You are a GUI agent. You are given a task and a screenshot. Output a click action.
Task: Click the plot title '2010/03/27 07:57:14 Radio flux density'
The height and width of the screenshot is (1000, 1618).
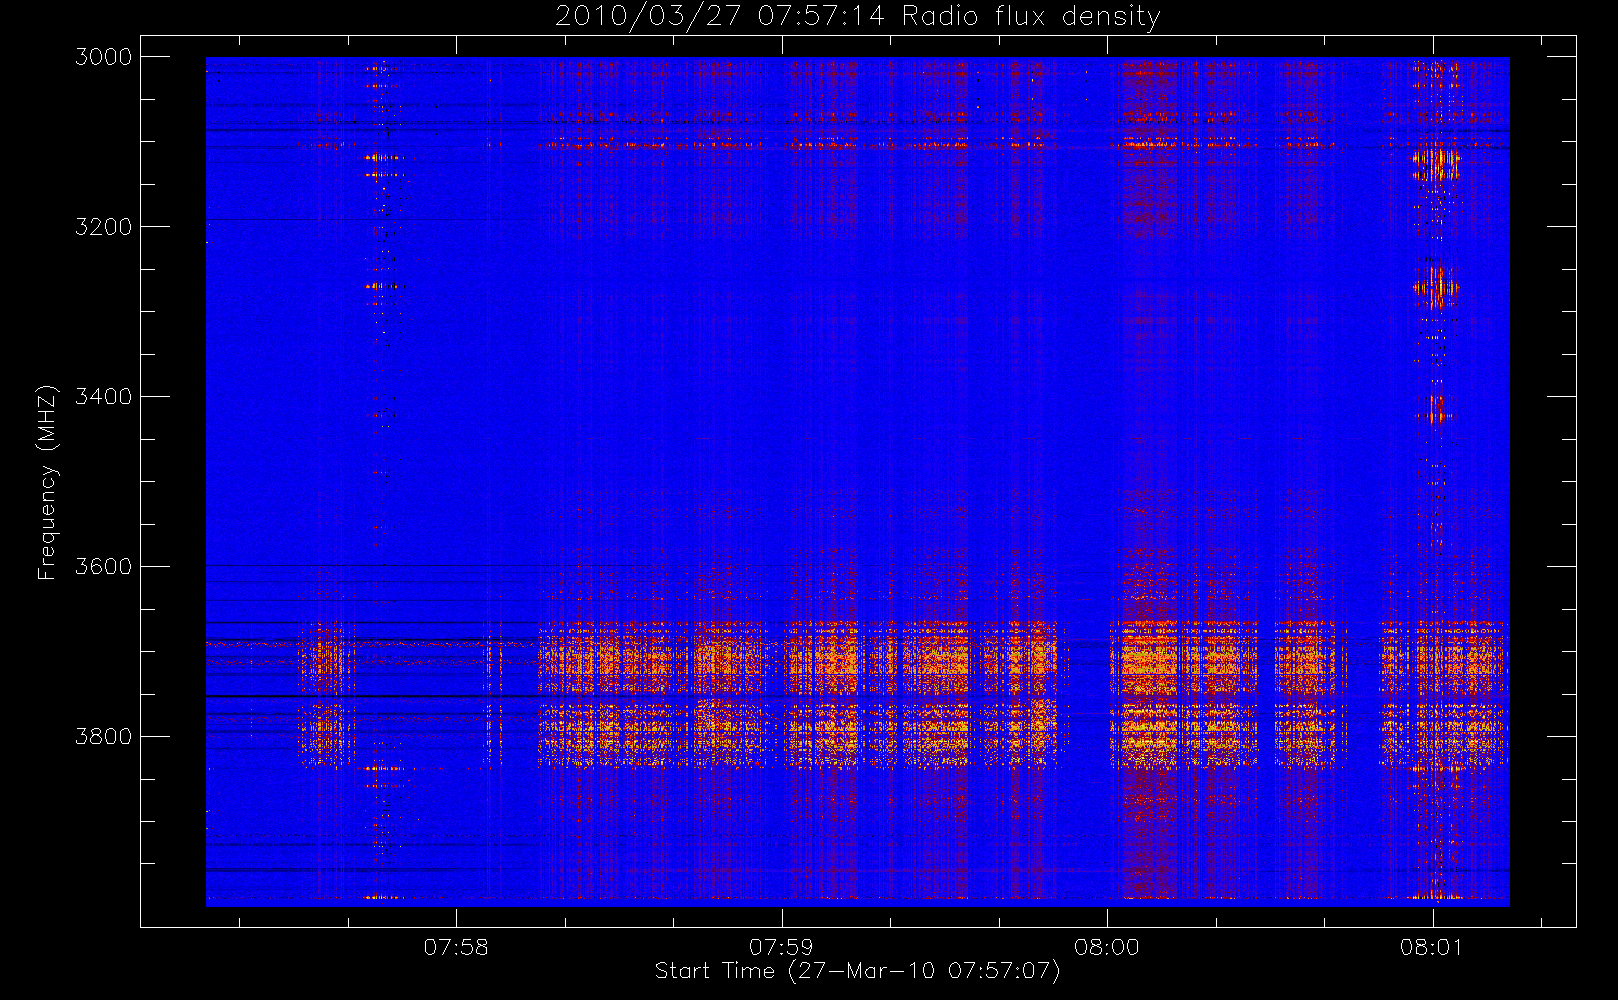(x=858, y=17)
